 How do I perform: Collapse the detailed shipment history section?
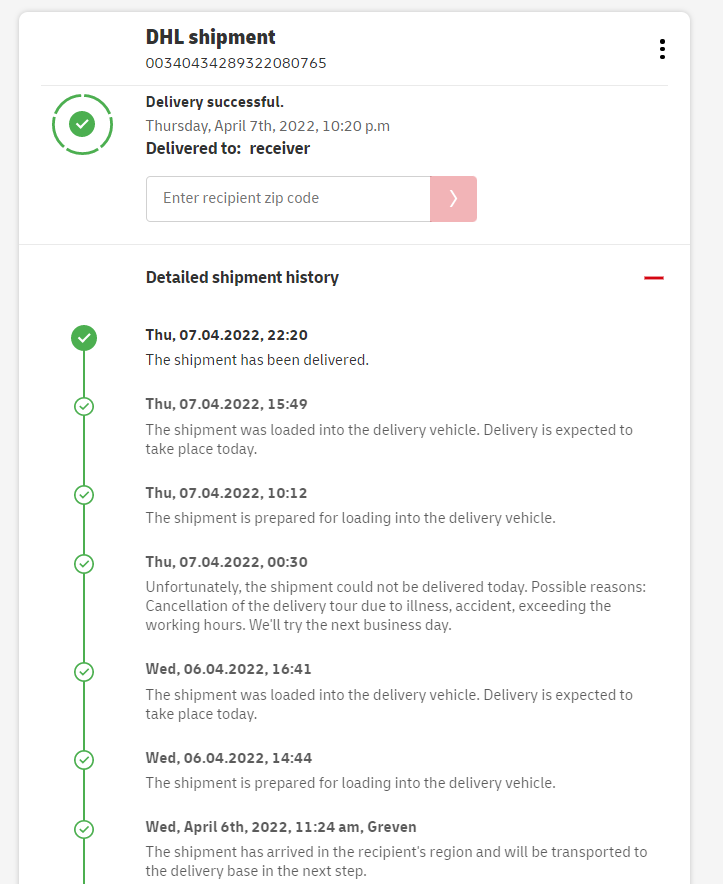[654, 278]
